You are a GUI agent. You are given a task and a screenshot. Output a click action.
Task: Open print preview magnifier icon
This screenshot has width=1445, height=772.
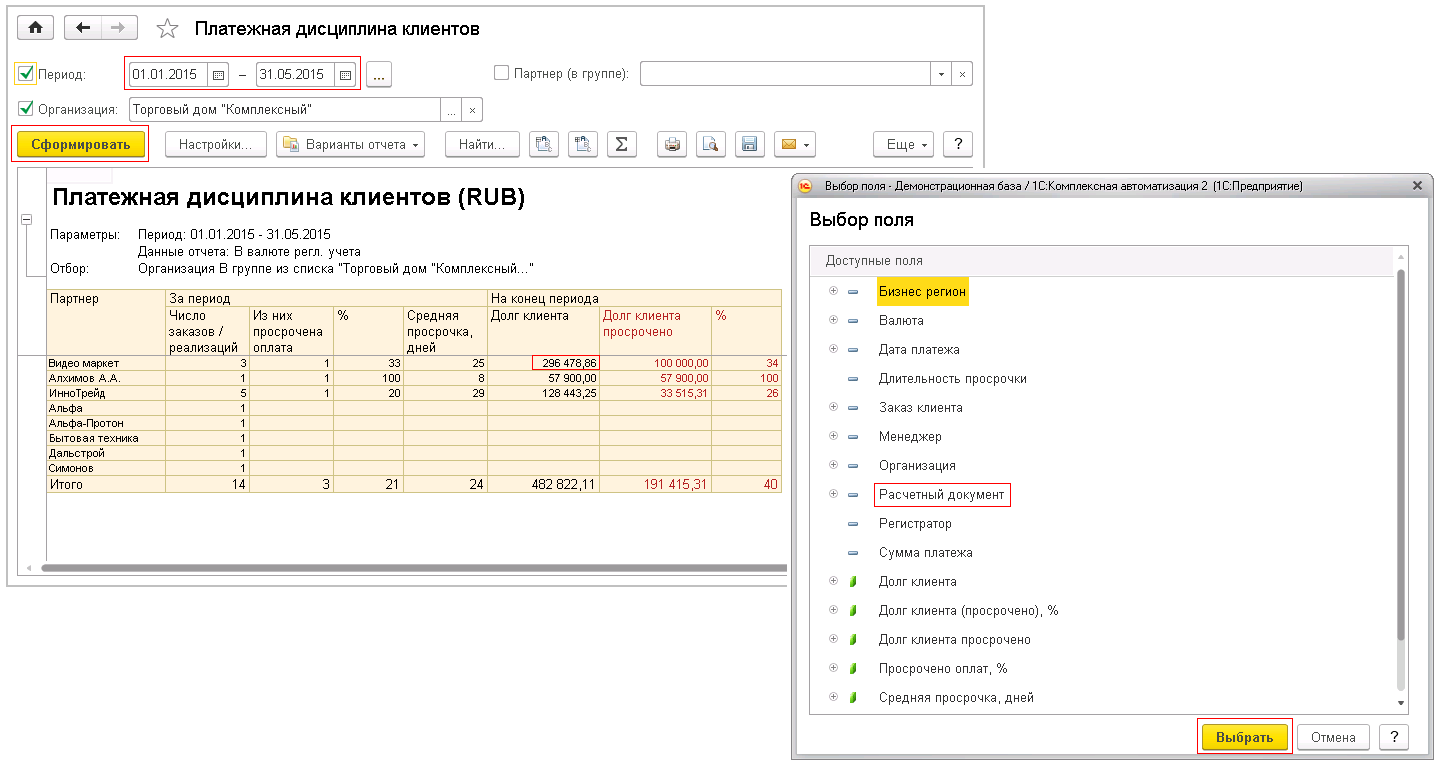click(x=710, y=144)
